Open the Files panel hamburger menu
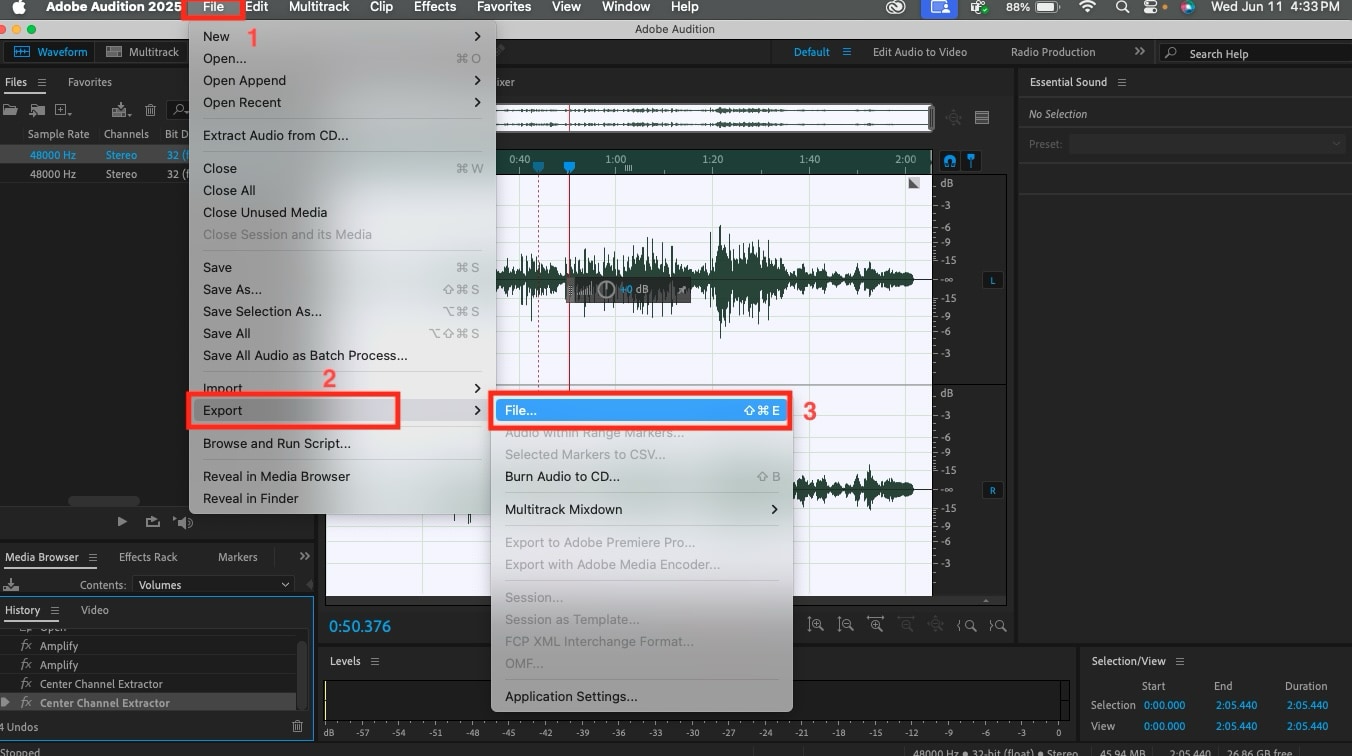Viewport: 1352px width, 756px height. (x=42, y=82)
